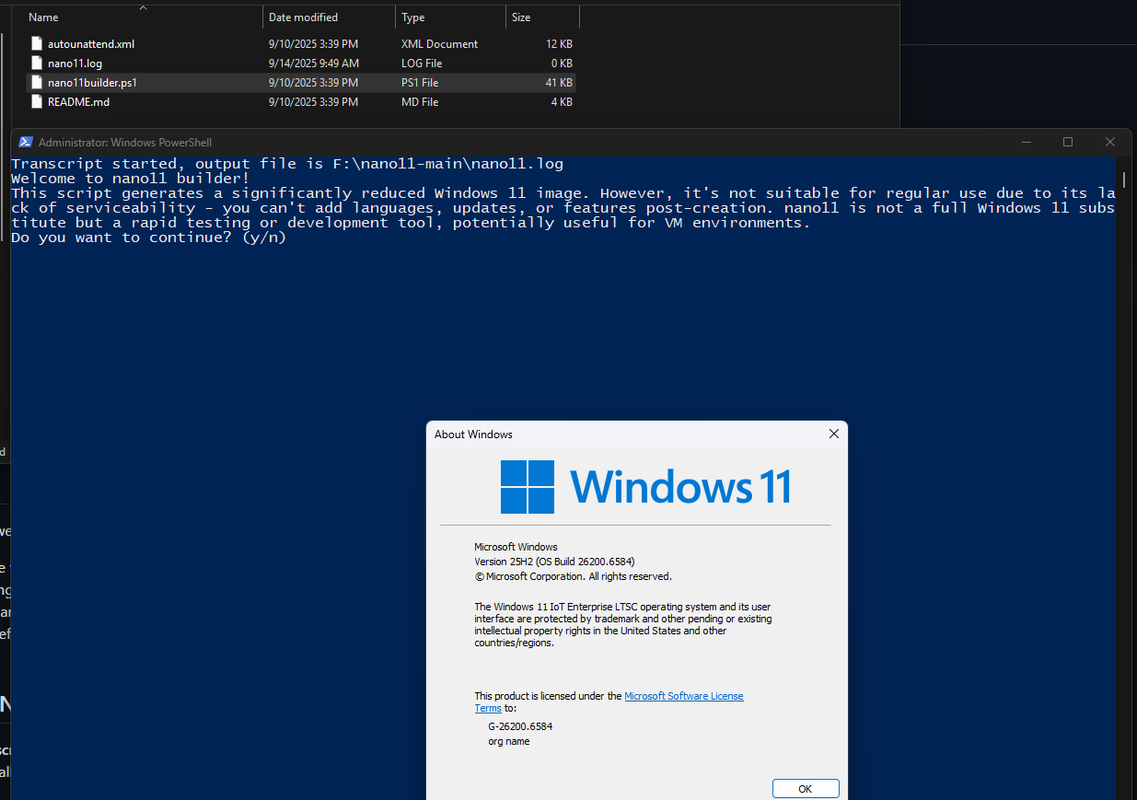Click the MD File type cell
The image size is (1137, 800).
click(x=420, y=102)
